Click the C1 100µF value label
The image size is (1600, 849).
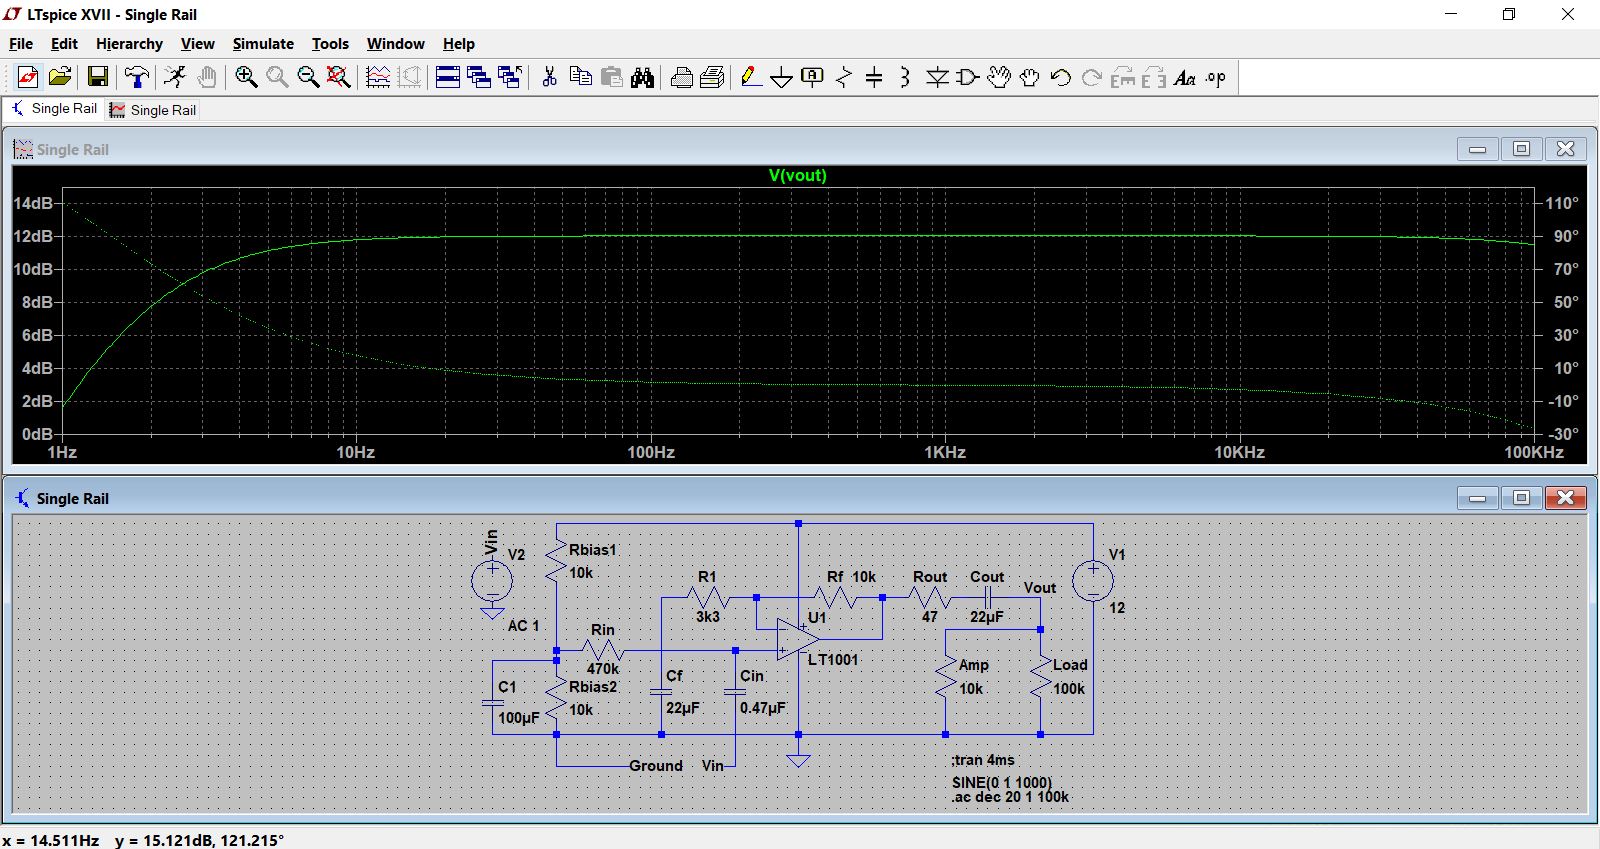click(518, 718)
